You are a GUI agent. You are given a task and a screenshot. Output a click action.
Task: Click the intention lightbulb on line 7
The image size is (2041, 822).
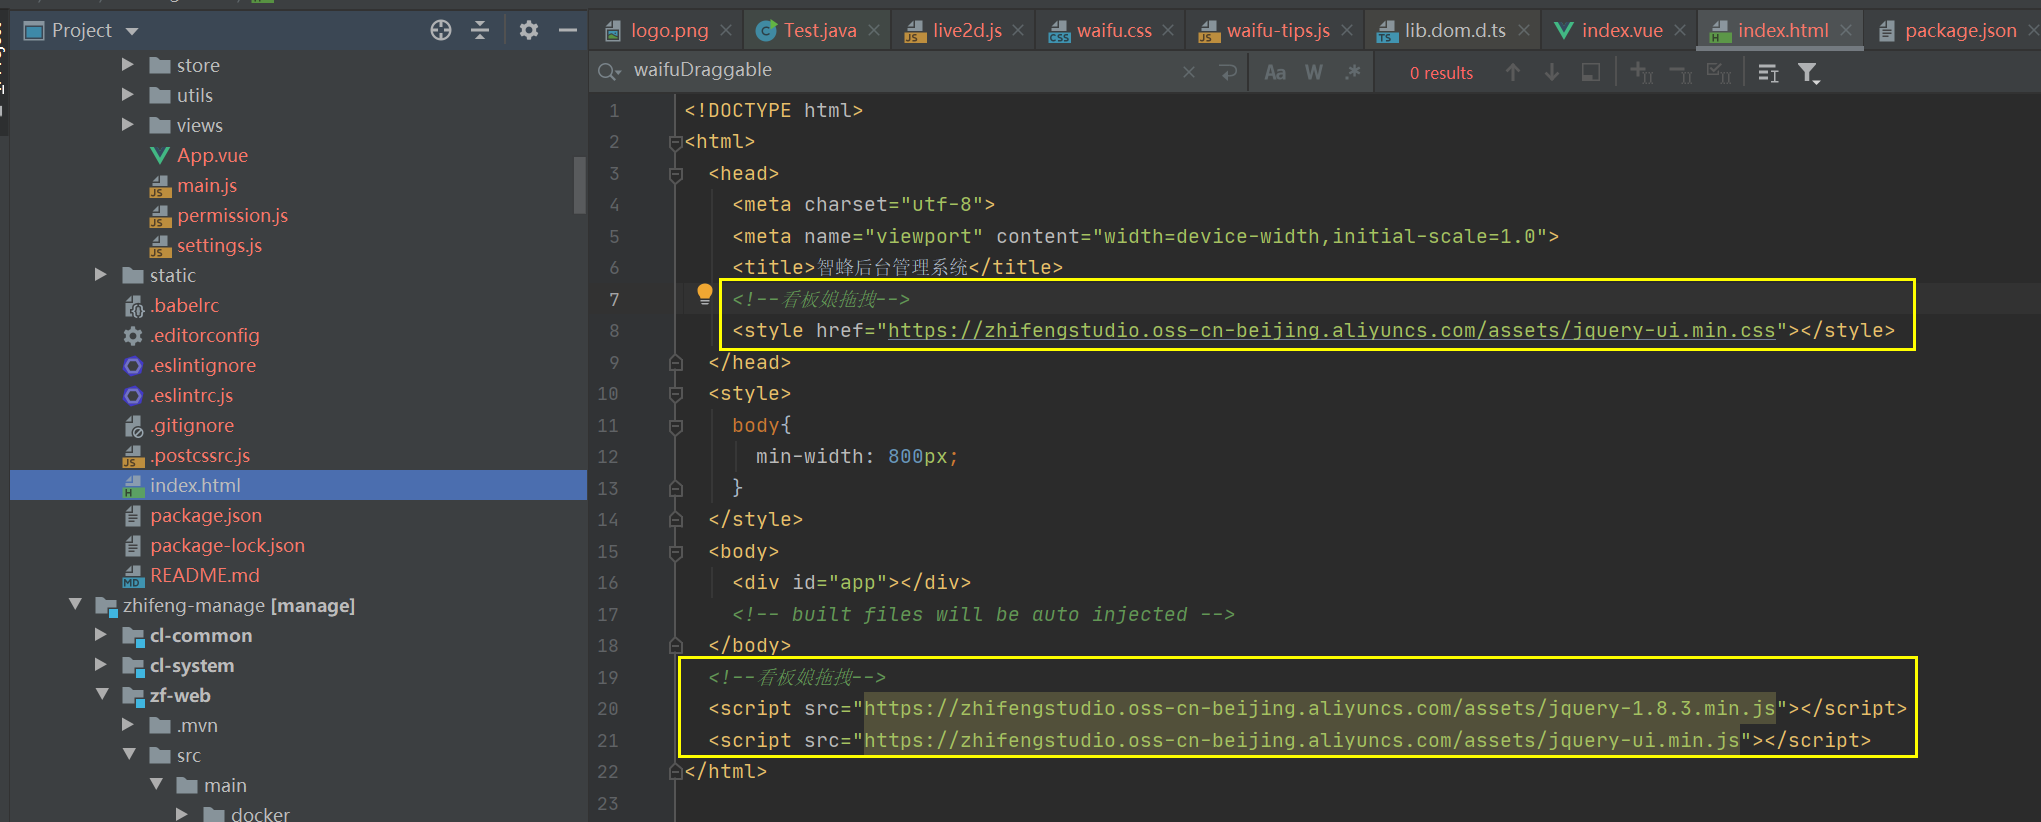point(704,294)
